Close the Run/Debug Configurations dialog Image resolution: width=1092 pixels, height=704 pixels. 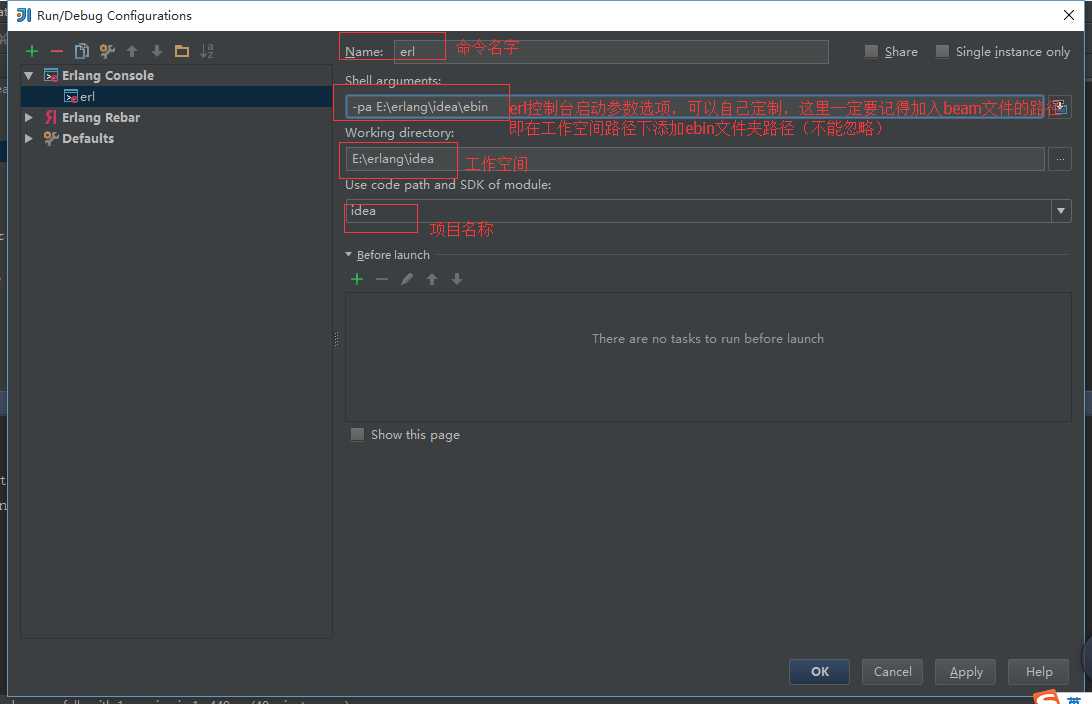(x=1068, y=15)
